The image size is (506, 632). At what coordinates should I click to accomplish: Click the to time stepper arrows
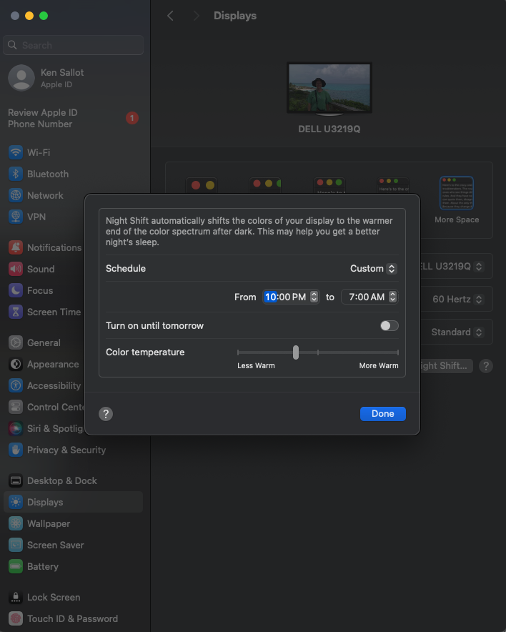pos(393,297)
